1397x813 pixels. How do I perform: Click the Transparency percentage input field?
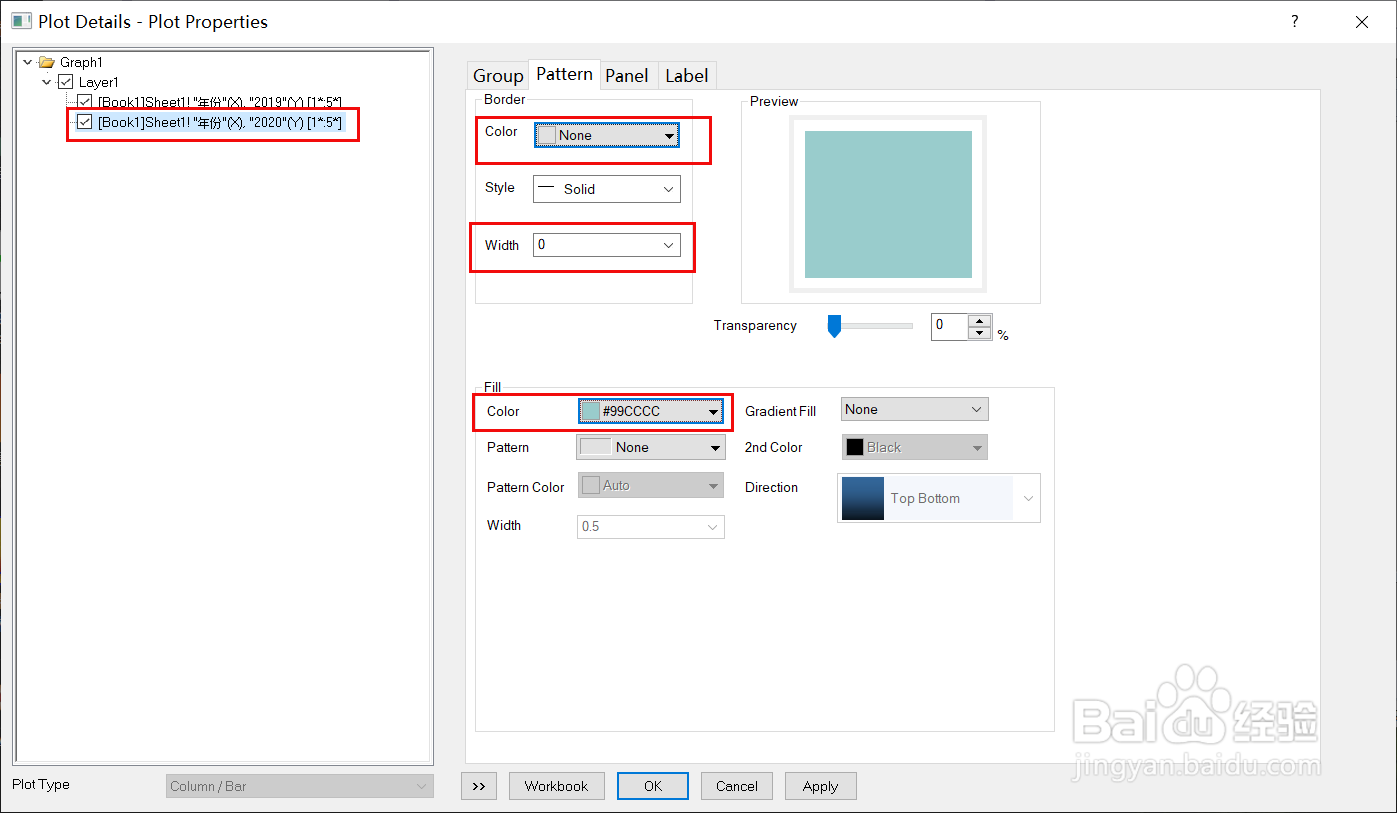(949, 327)
